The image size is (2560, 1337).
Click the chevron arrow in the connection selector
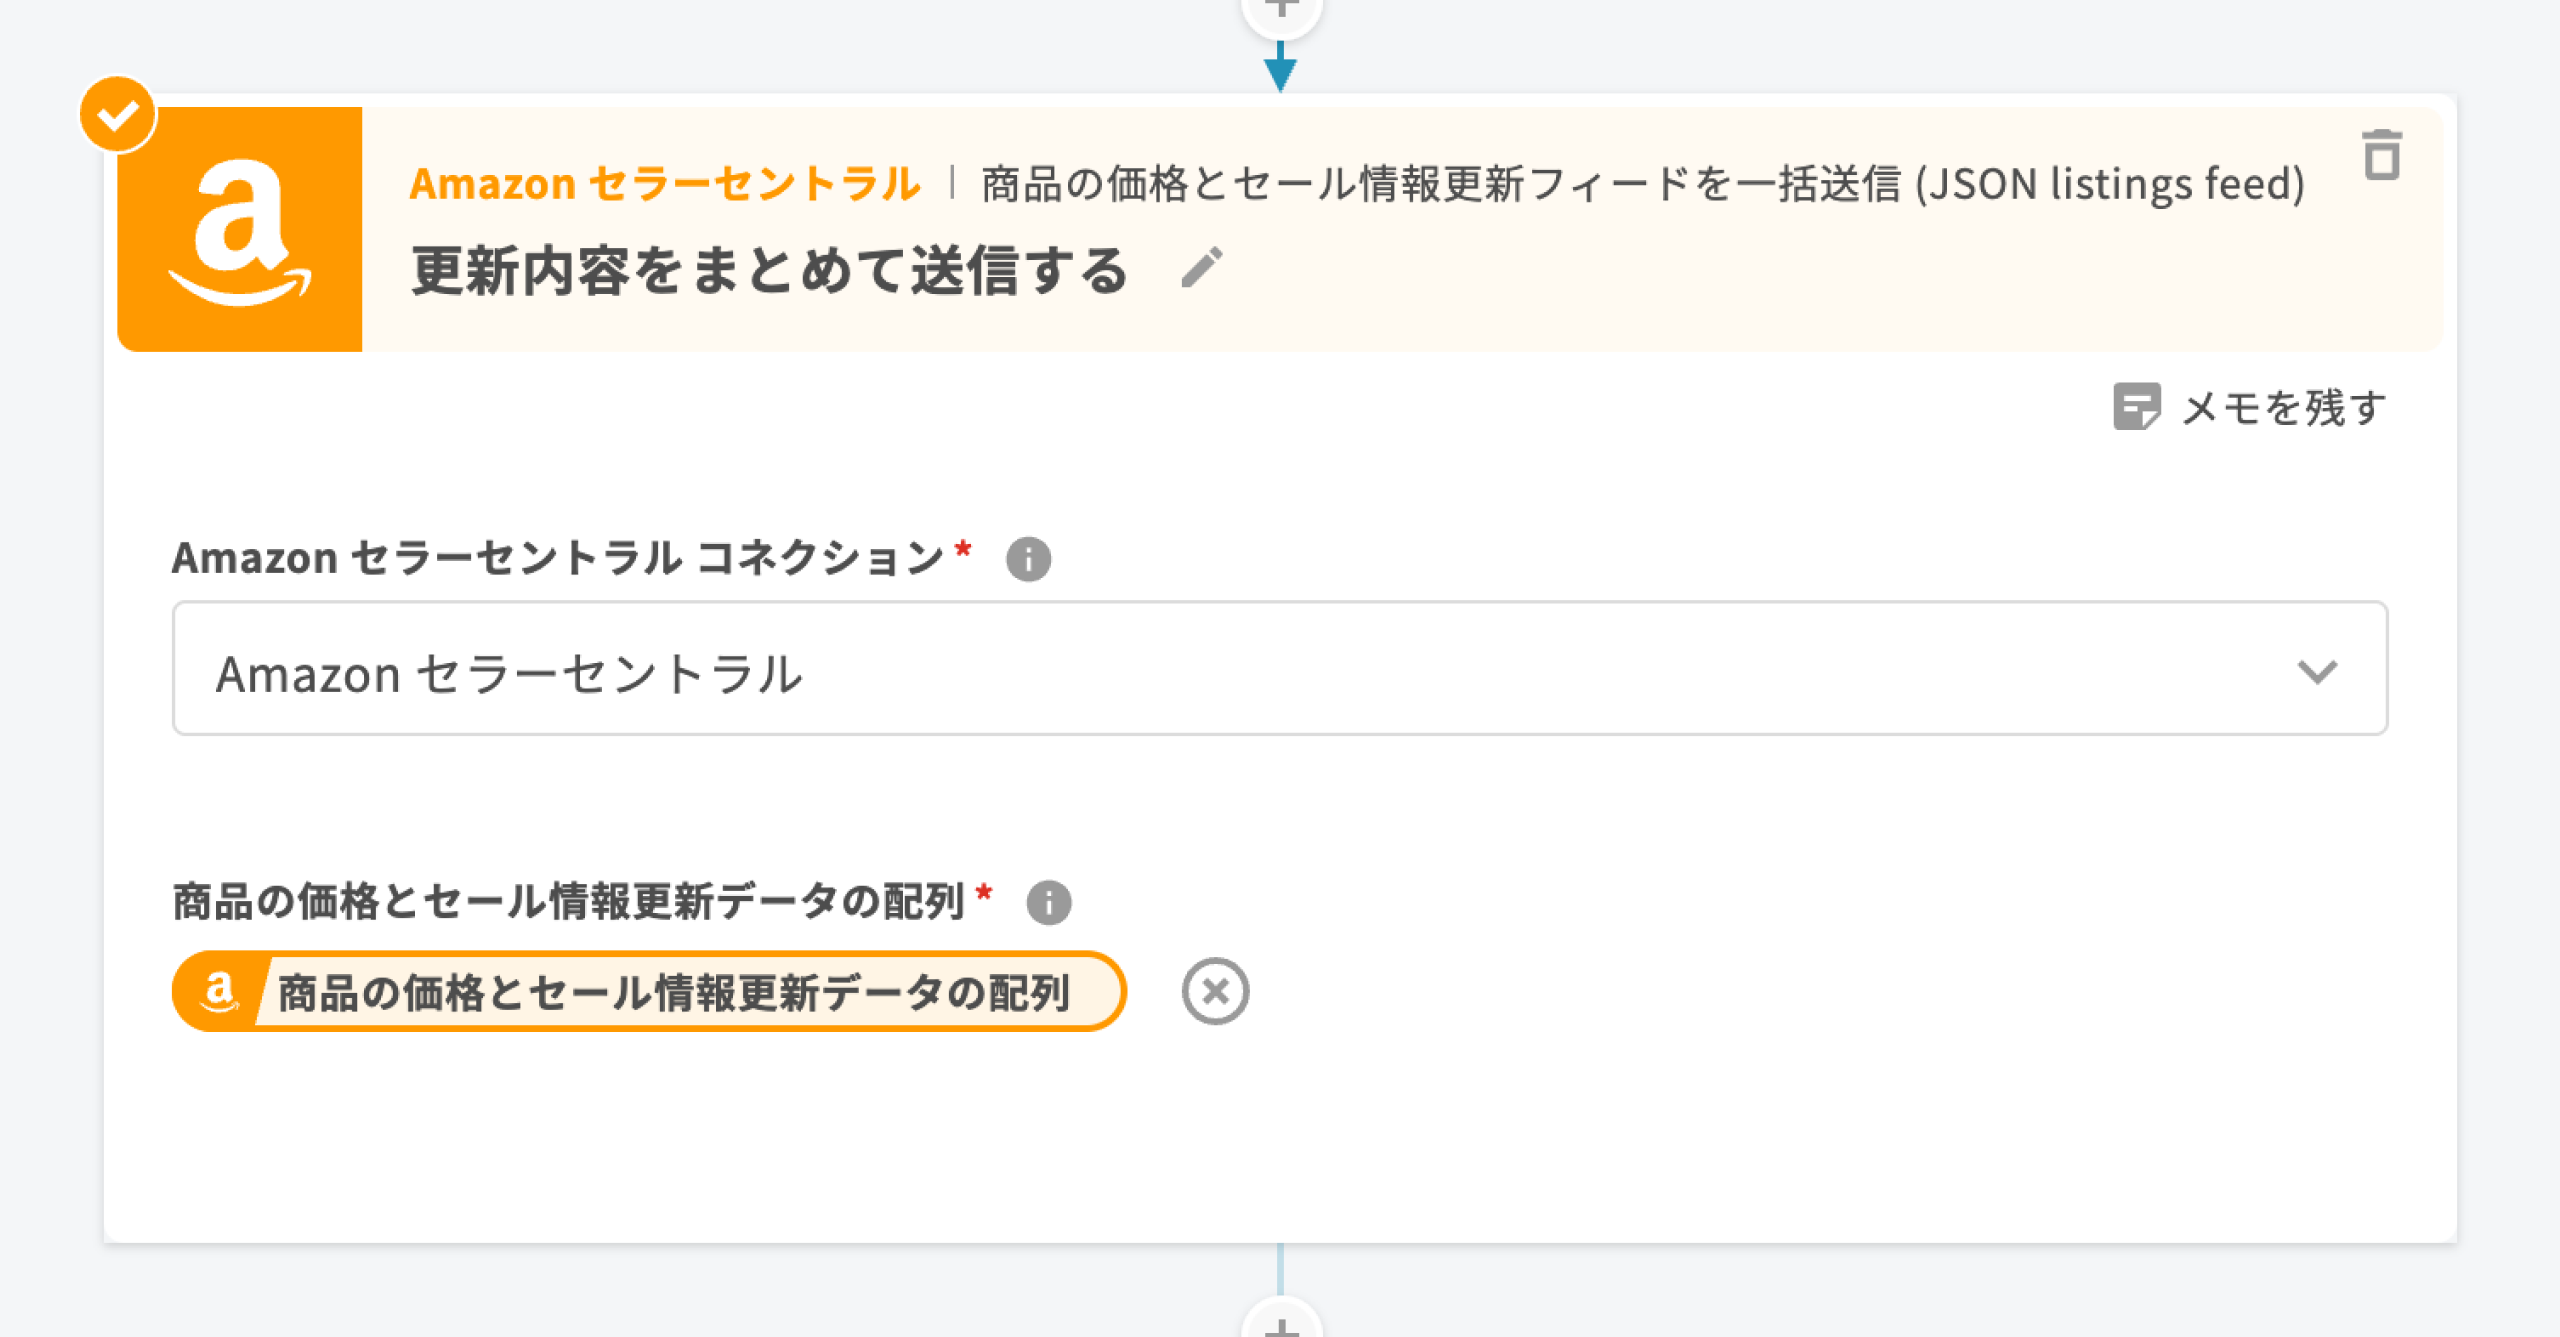click(2317, 671)
